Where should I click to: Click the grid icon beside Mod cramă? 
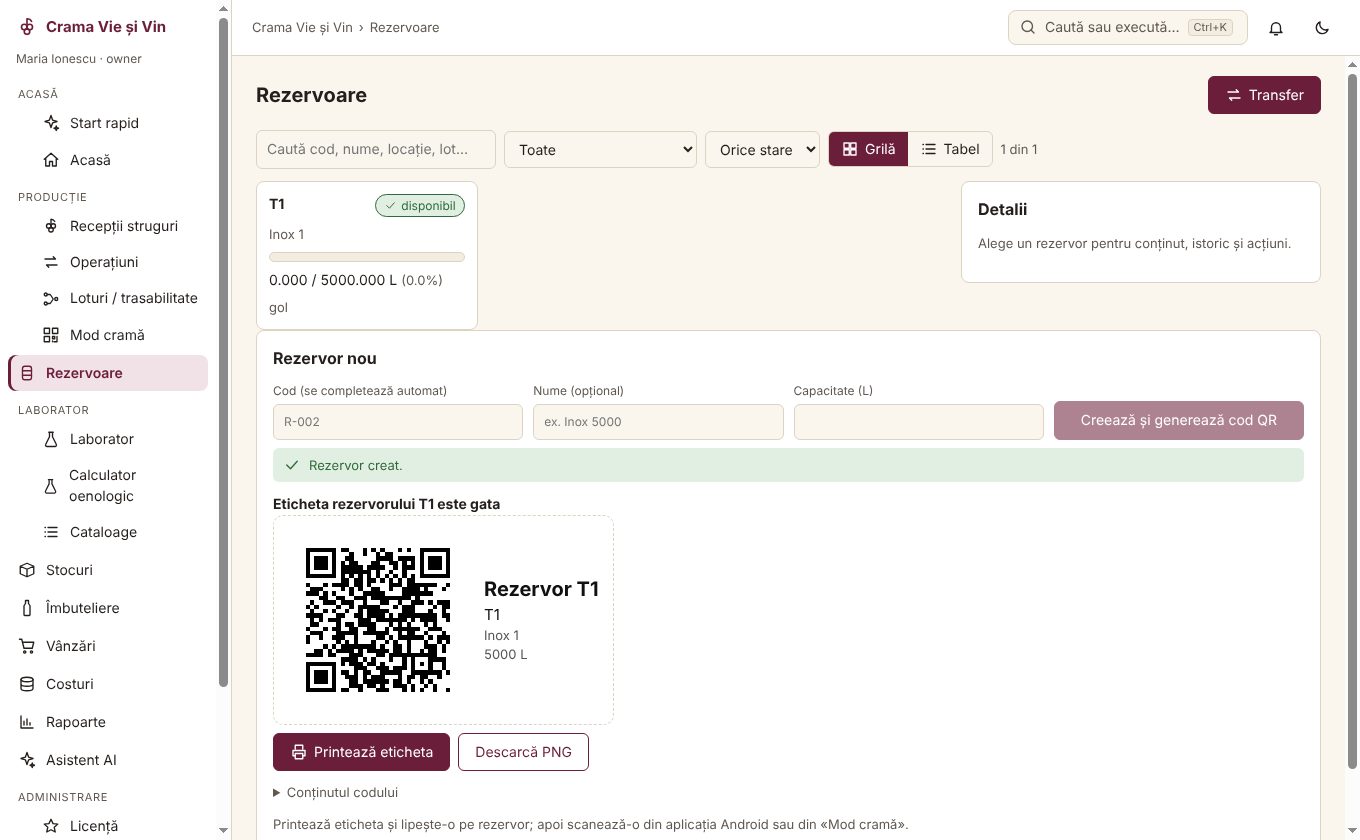point(51,335)
